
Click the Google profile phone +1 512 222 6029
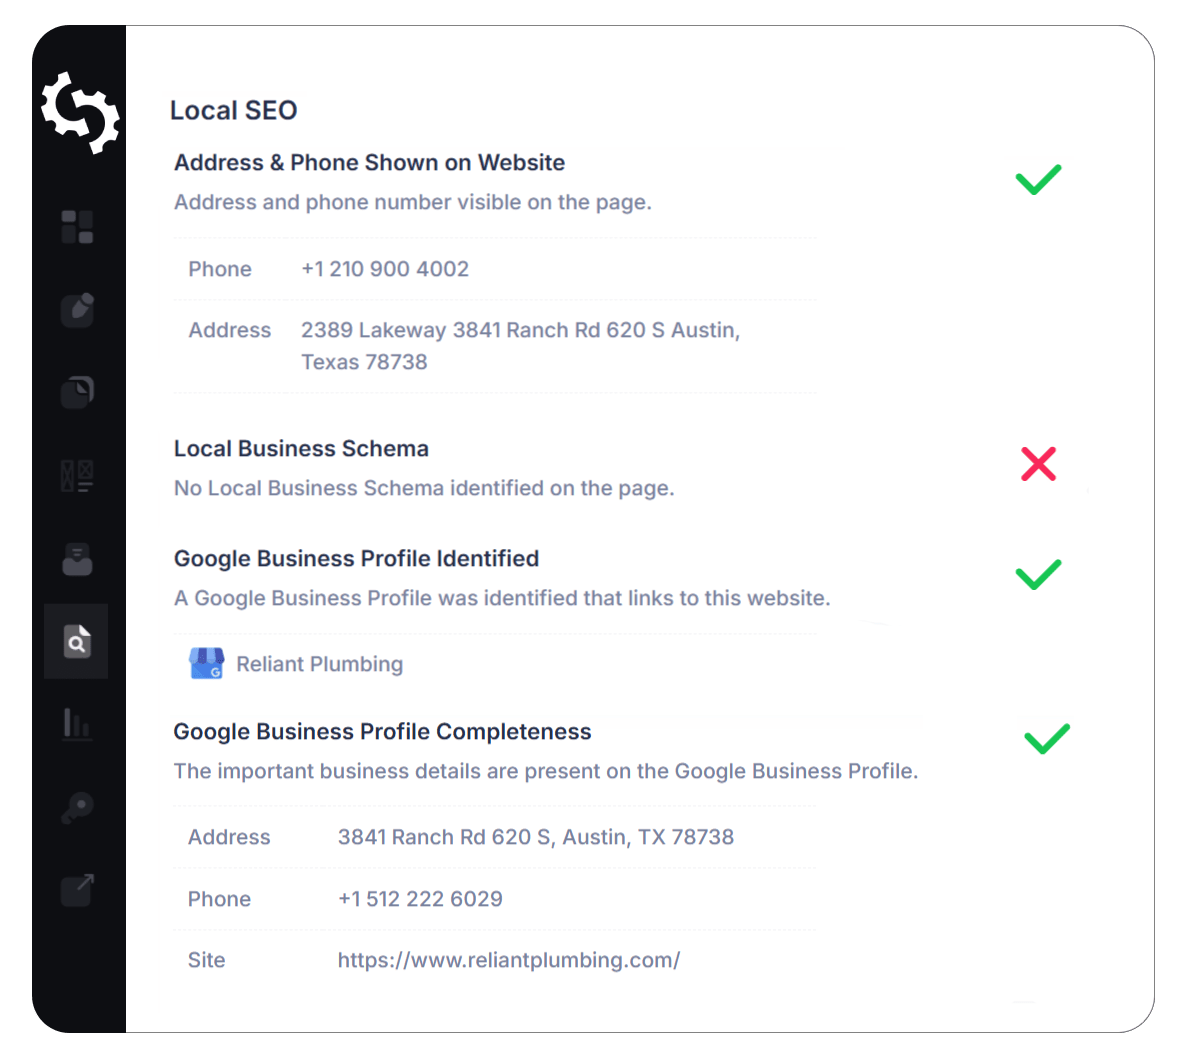tap(420, 899)
